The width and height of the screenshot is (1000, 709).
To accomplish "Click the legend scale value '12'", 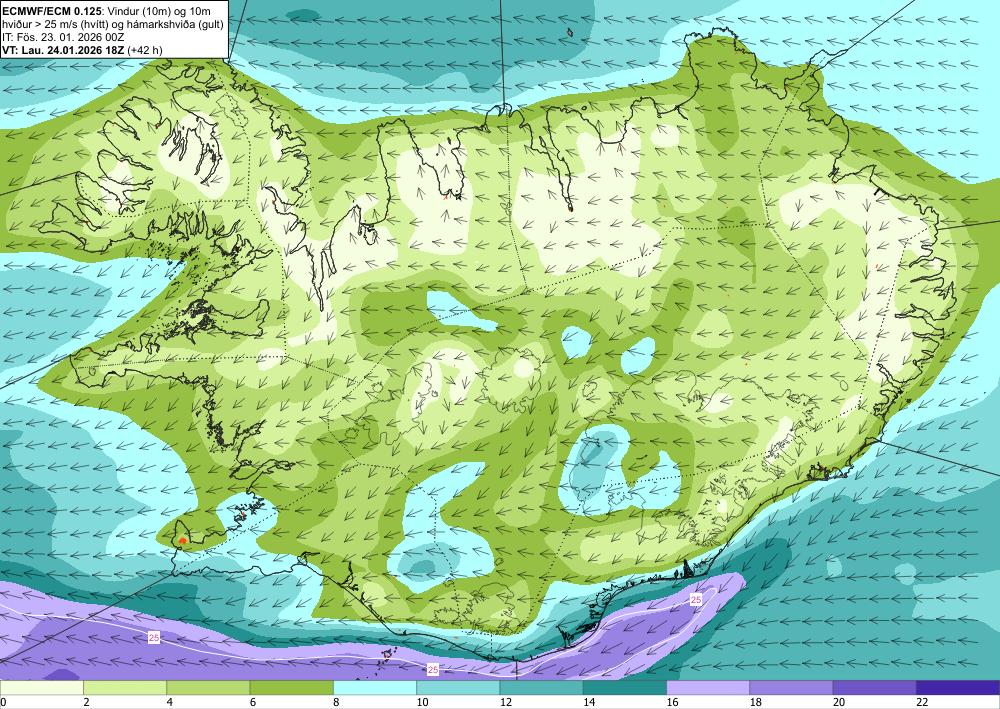I will tap(505, 703).
